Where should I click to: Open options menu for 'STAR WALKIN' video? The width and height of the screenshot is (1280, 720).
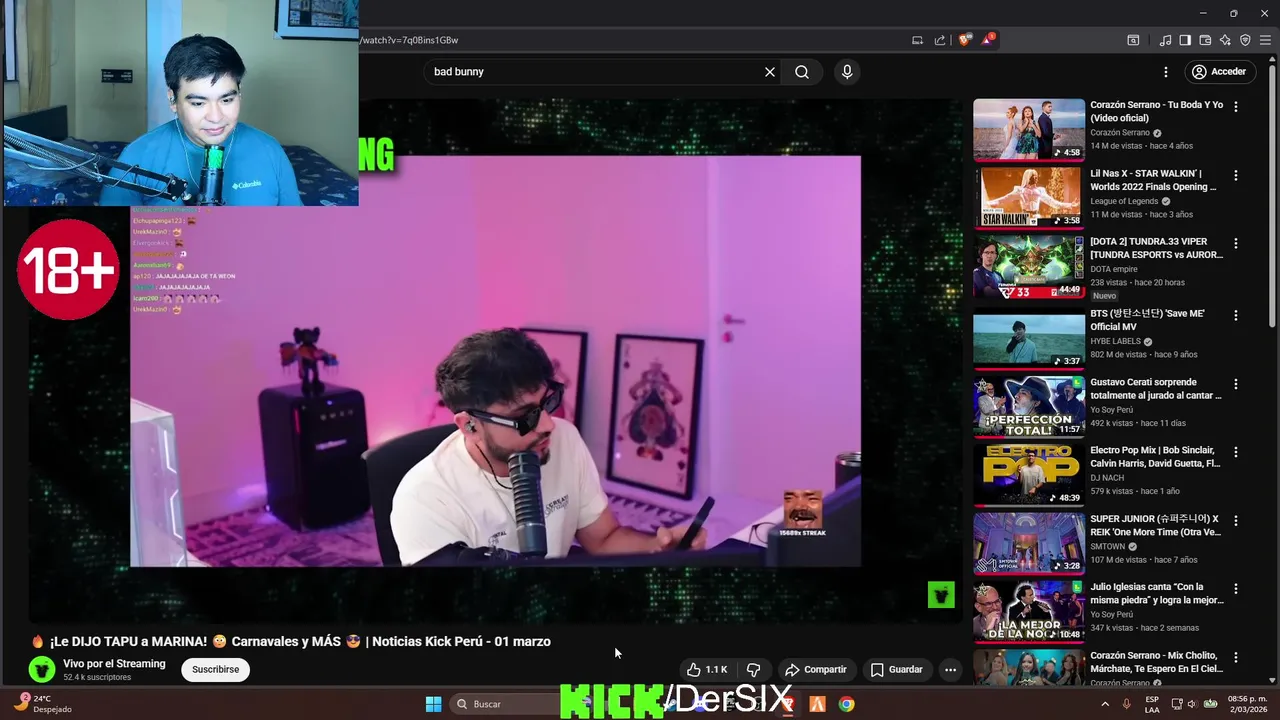click(x=1236, y=175)
